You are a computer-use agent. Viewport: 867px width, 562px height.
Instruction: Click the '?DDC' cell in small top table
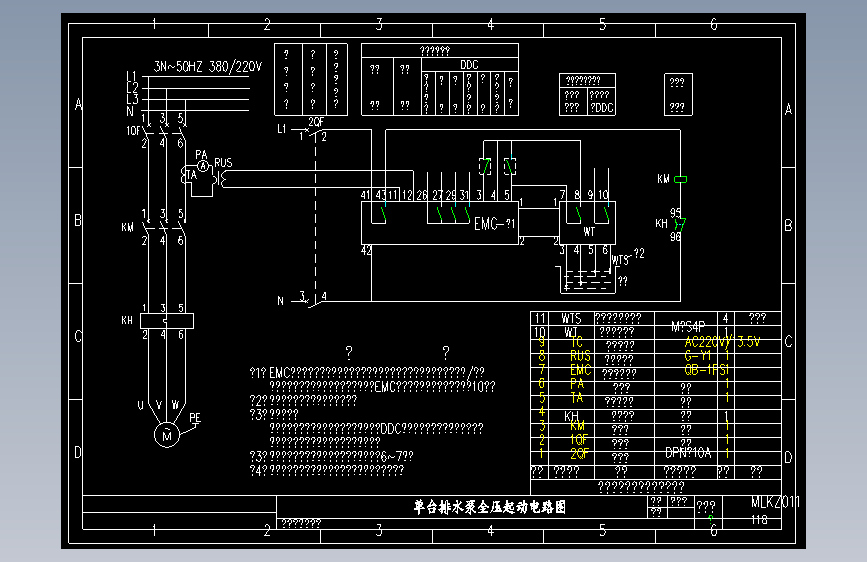[602, 107]
